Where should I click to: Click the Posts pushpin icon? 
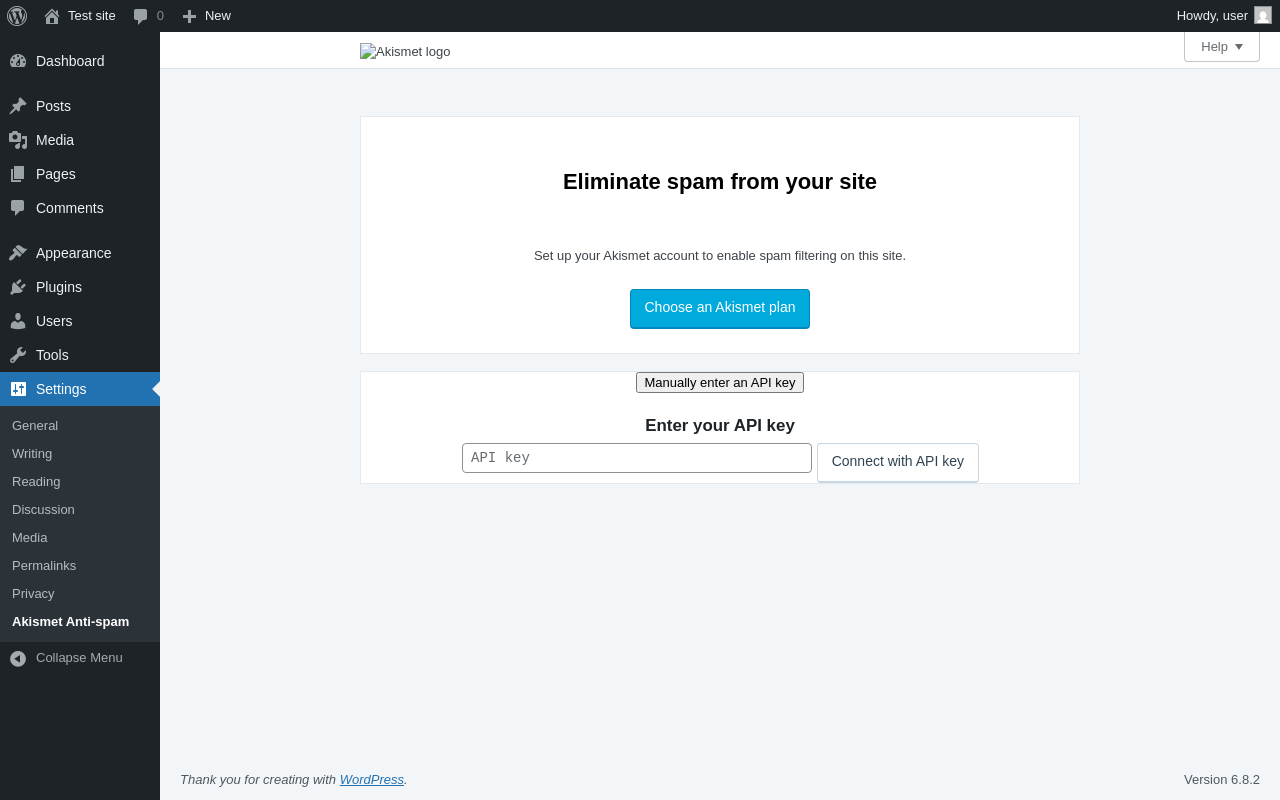[18, 106]
